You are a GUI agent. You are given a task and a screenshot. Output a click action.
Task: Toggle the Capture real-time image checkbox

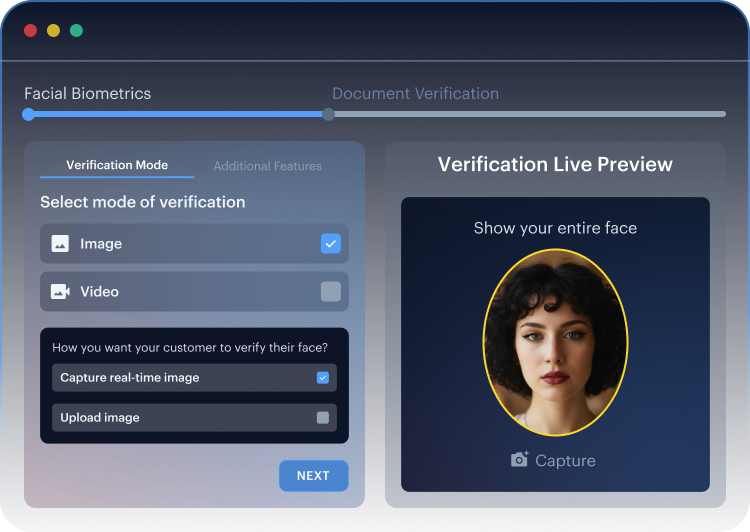(x=323, y=377)
